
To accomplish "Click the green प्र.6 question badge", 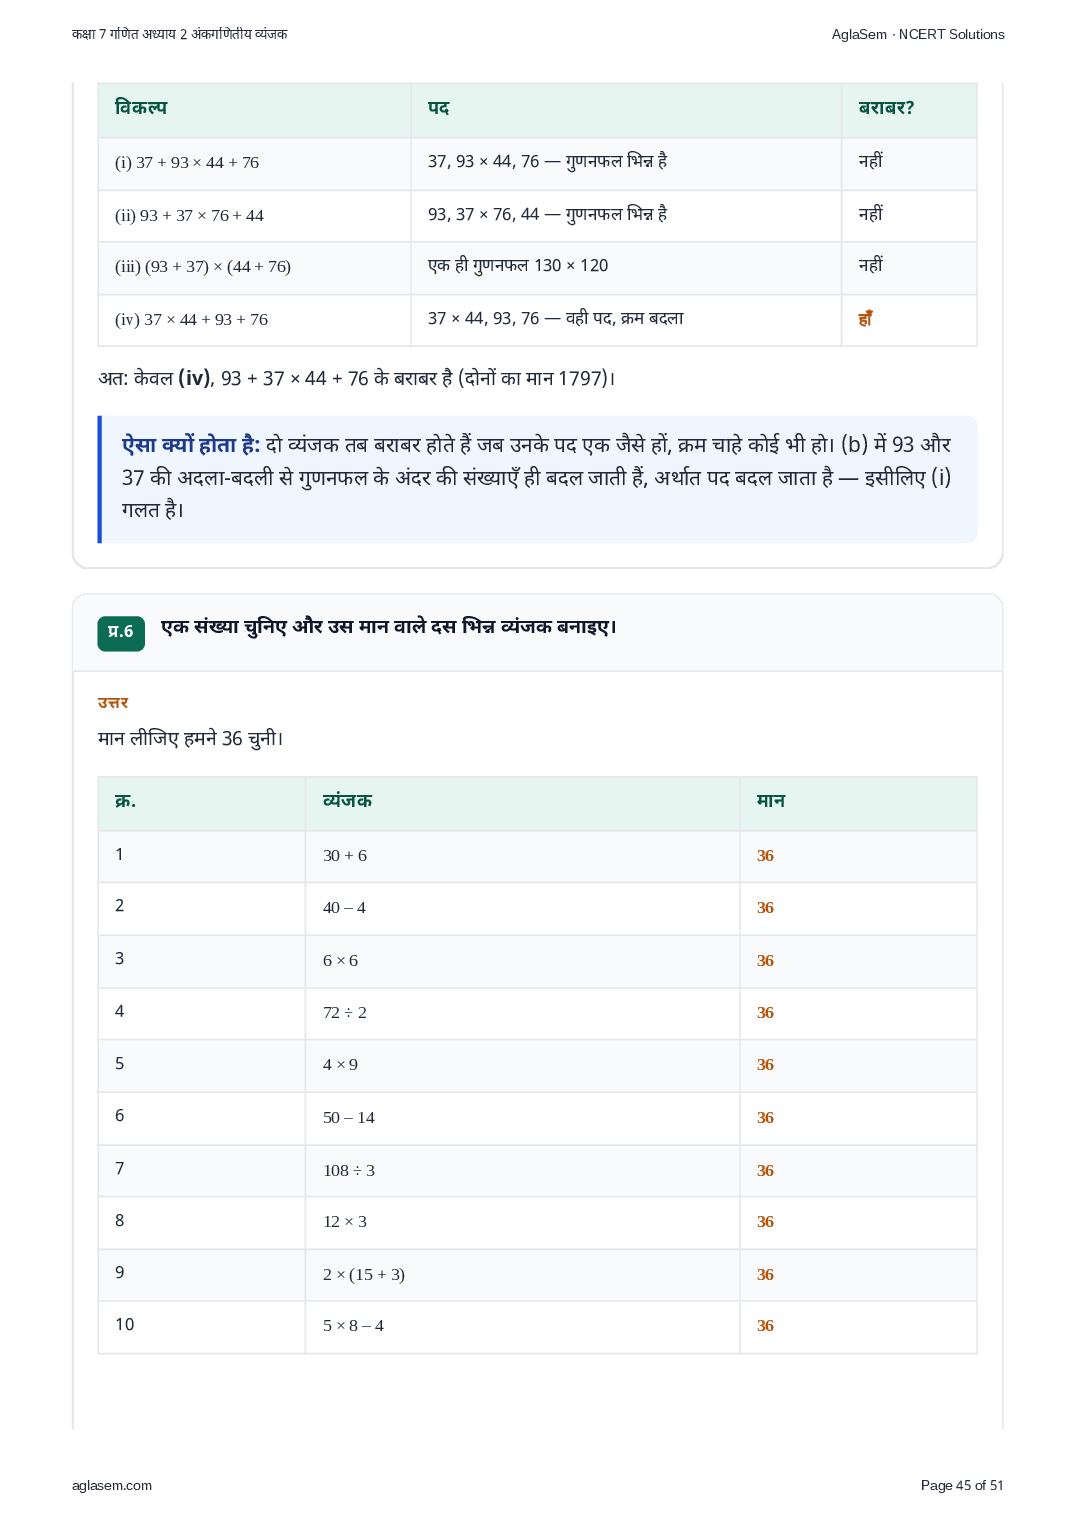I will click(x=121, y=632).
